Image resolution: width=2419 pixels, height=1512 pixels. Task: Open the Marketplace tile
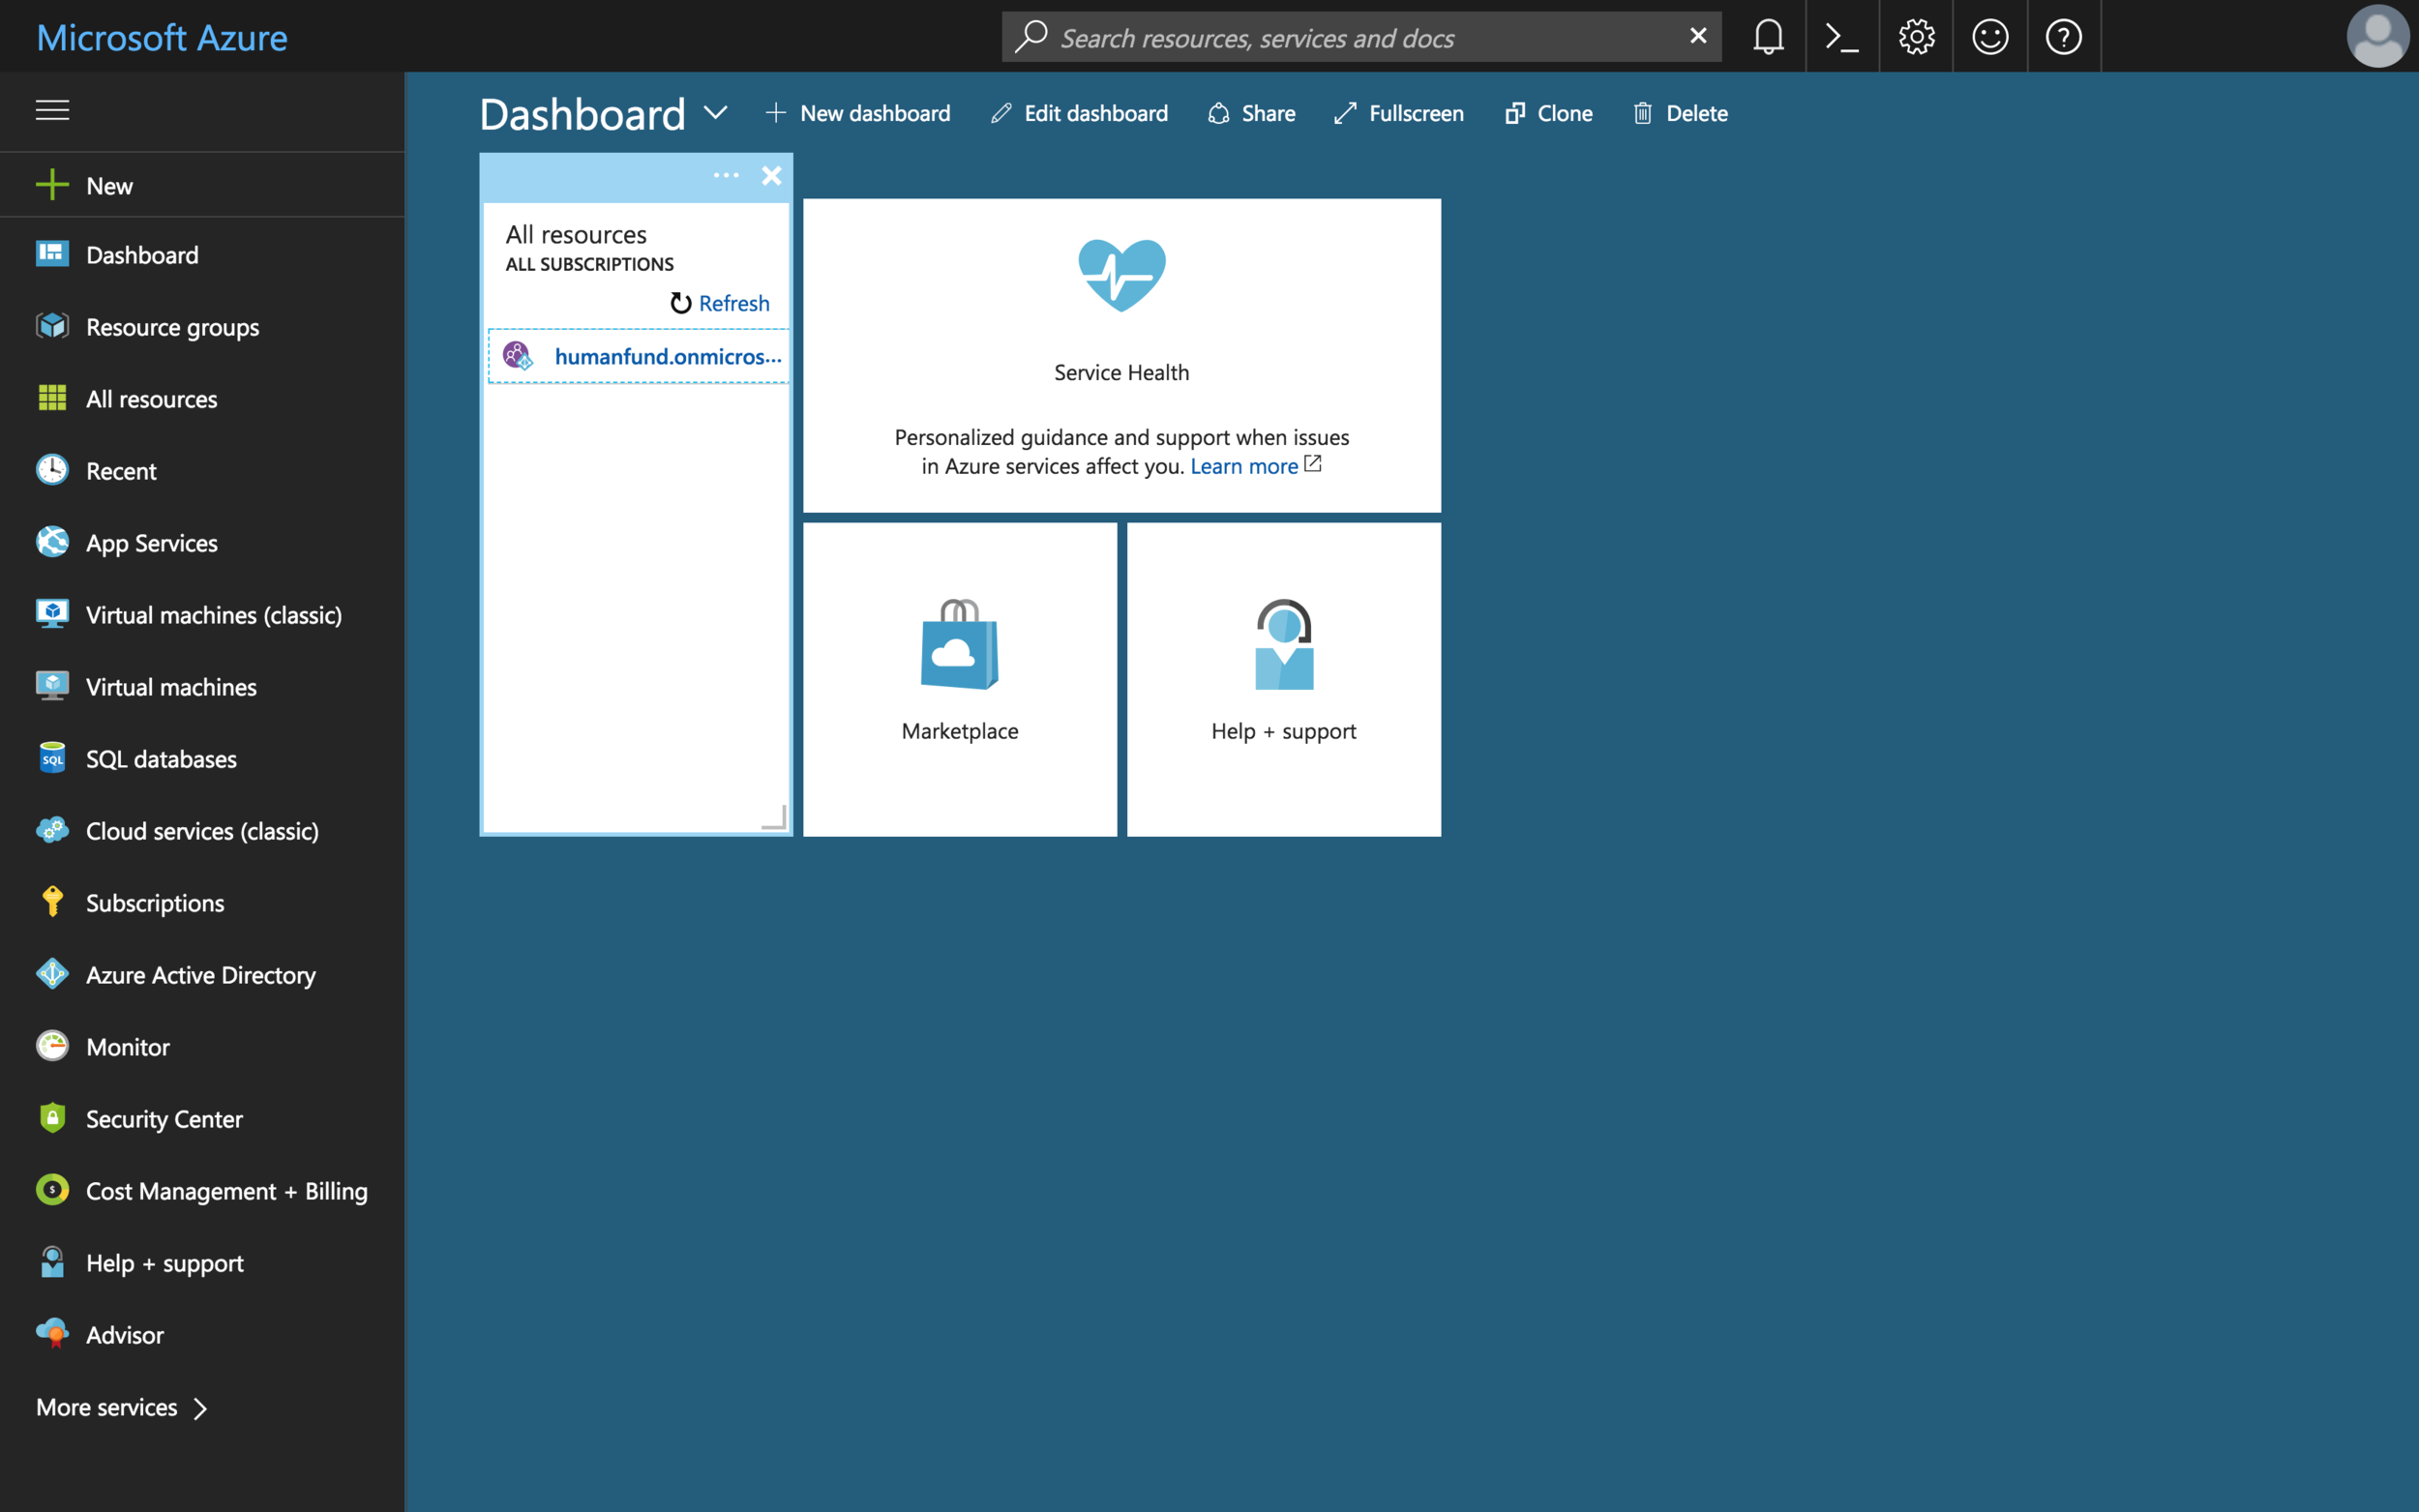pyautogui.click(x=960, y=679)
